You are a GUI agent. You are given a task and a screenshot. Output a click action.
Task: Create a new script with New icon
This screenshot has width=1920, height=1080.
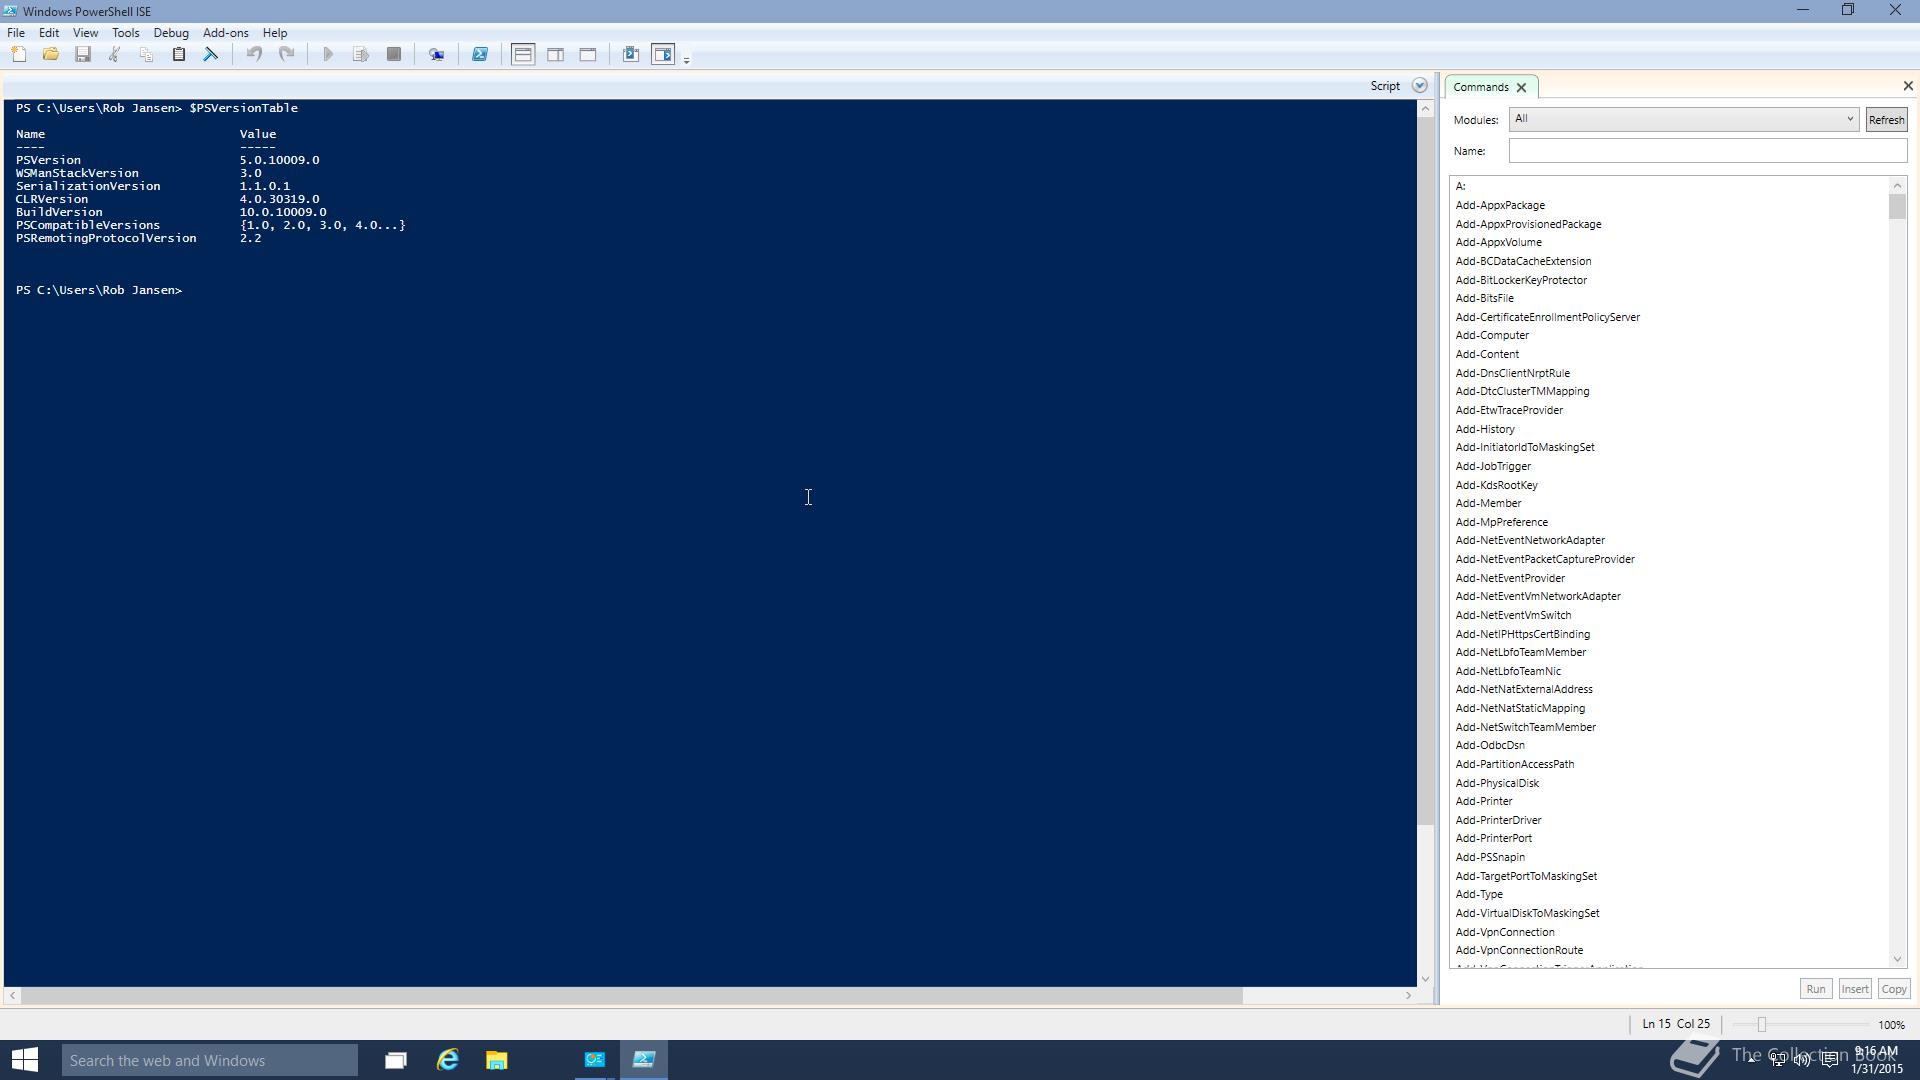point(19,55)
